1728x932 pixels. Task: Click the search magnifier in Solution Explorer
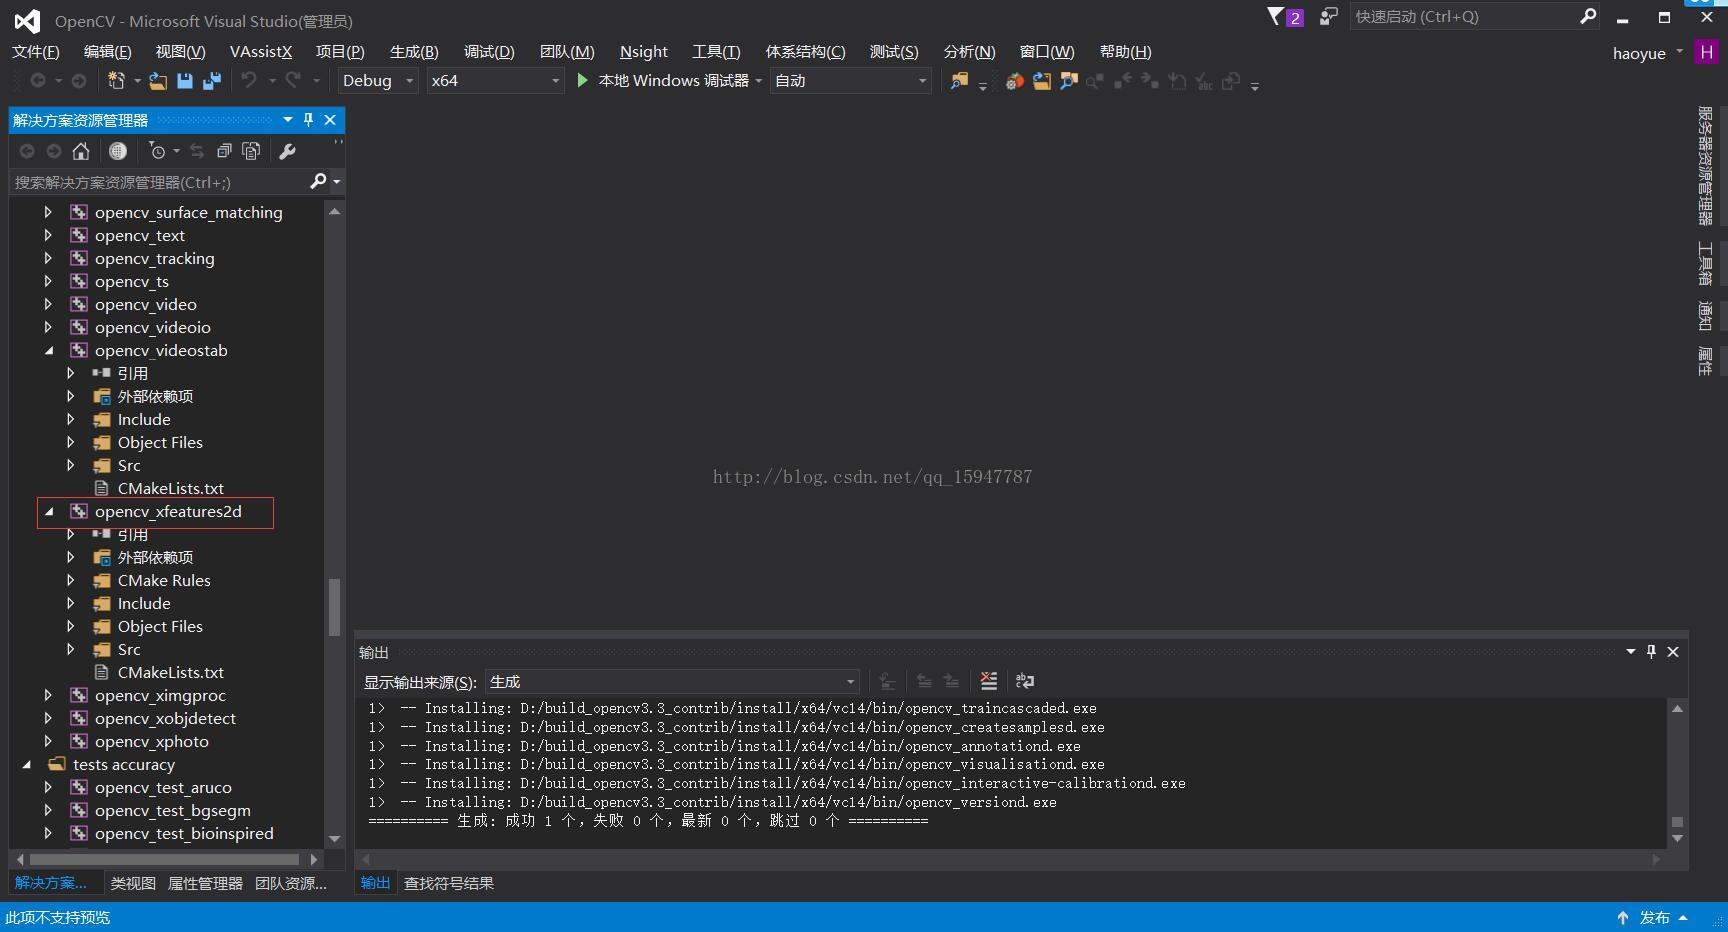tap(318, 181)
